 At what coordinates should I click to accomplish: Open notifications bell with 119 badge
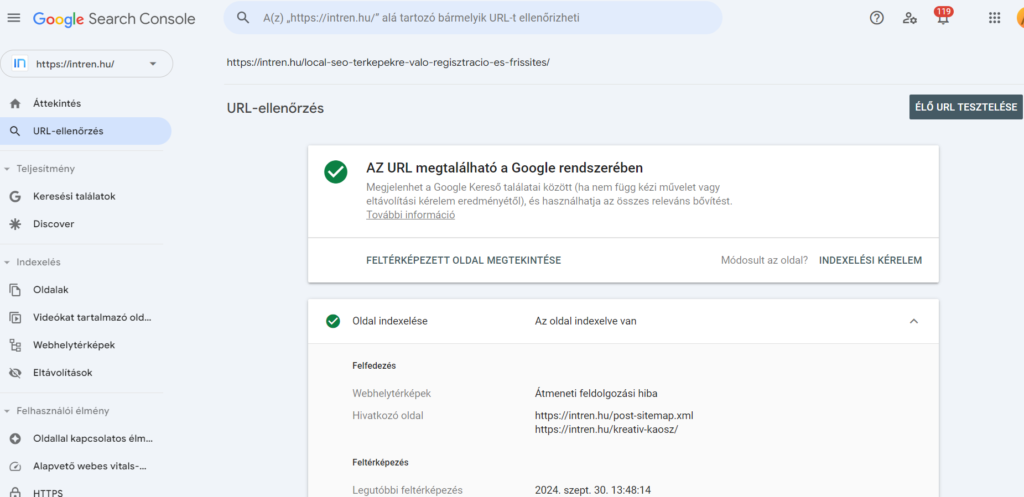[x=942, y=16]
